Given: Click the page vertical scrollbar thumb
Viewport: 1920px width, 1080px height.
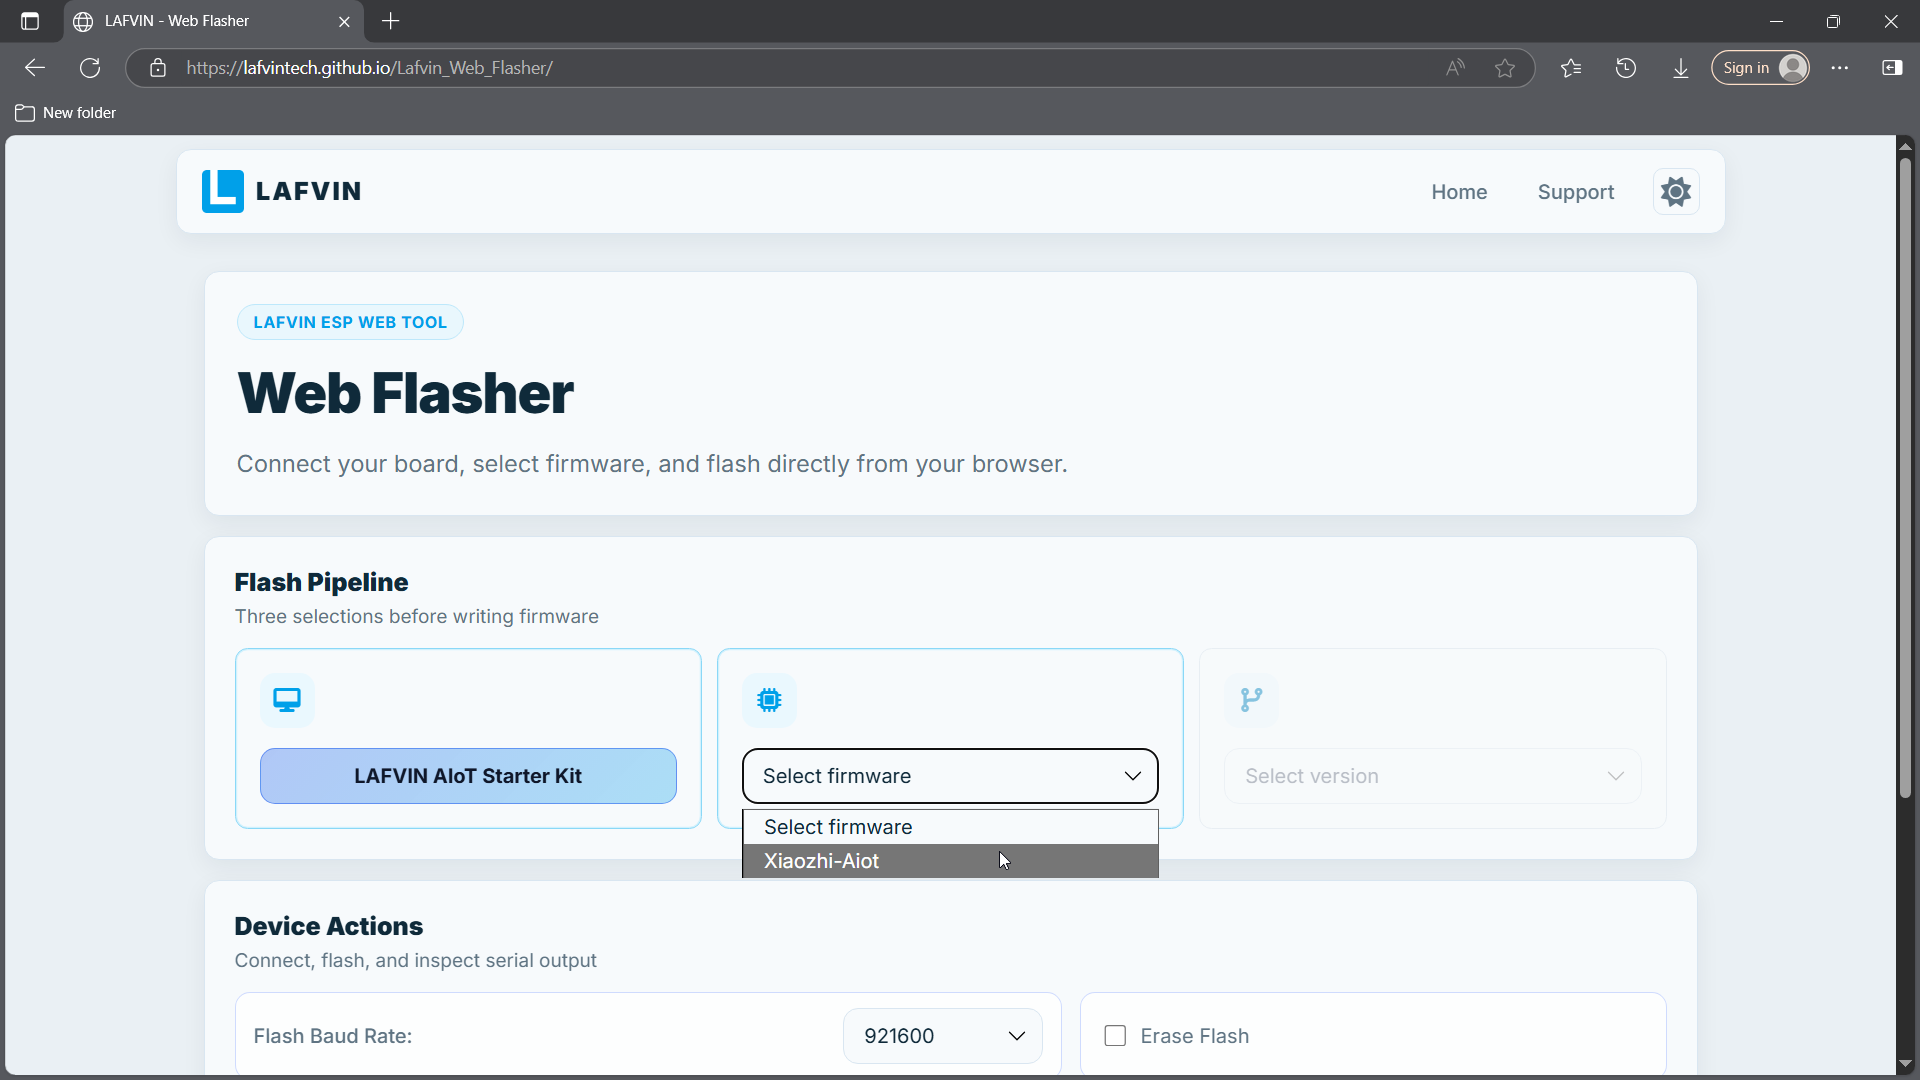Looking at the screenshot, I should click(x=1906, y=478).
